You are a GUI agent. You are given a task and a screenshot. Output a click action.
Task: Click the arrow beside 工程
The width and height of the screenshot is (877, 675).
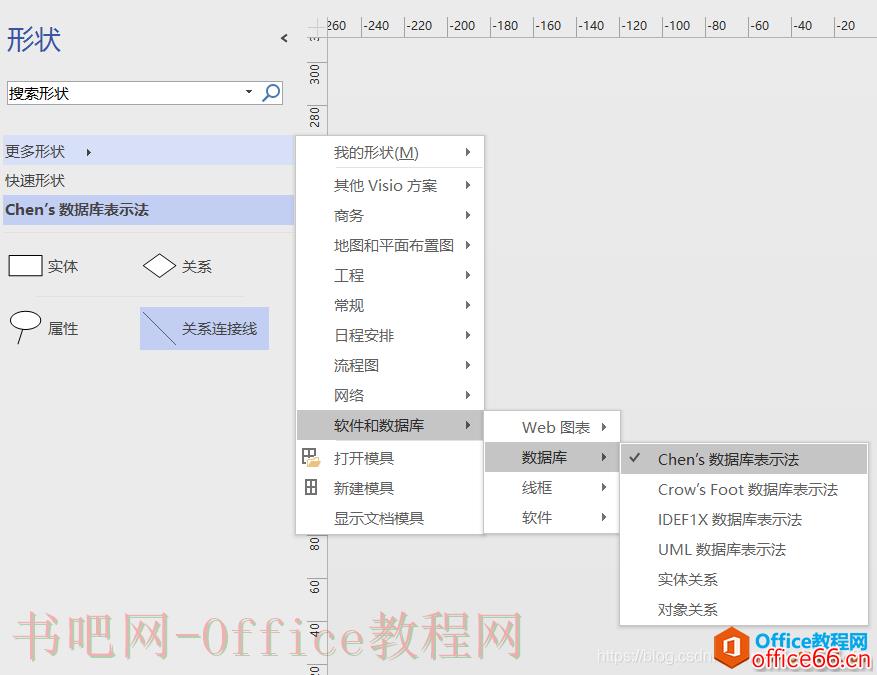click(468, 275)
